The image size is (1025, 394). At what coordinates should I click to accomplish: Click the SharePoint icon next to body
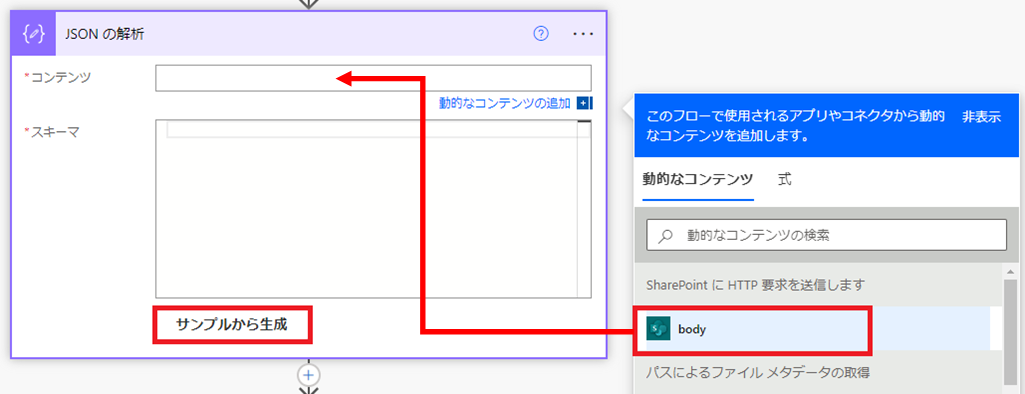[x=659, y=330]
